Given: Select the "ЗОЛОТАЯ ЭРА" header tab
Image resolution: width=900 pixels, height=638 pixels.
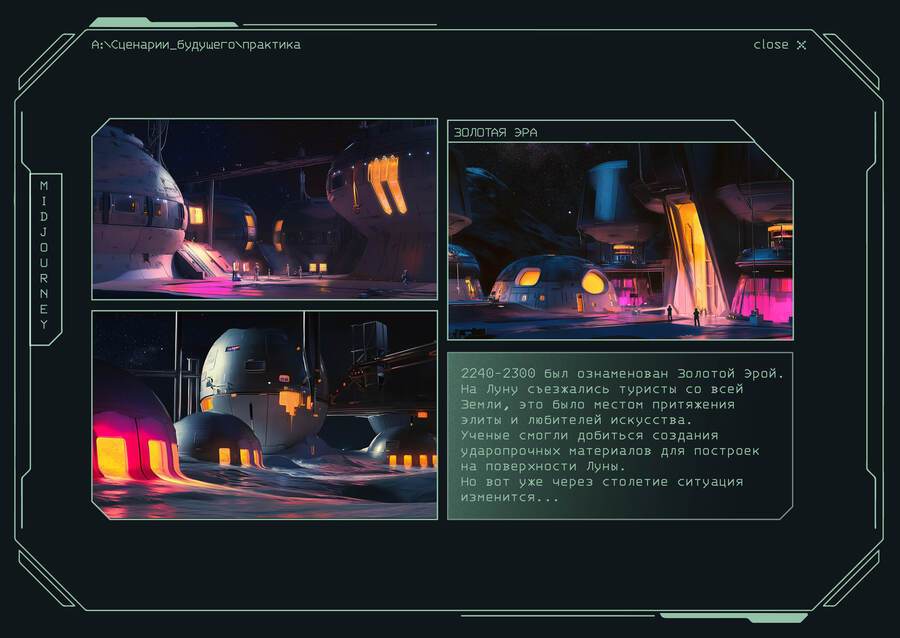Looking at the screenshot, I should (496, 132).
